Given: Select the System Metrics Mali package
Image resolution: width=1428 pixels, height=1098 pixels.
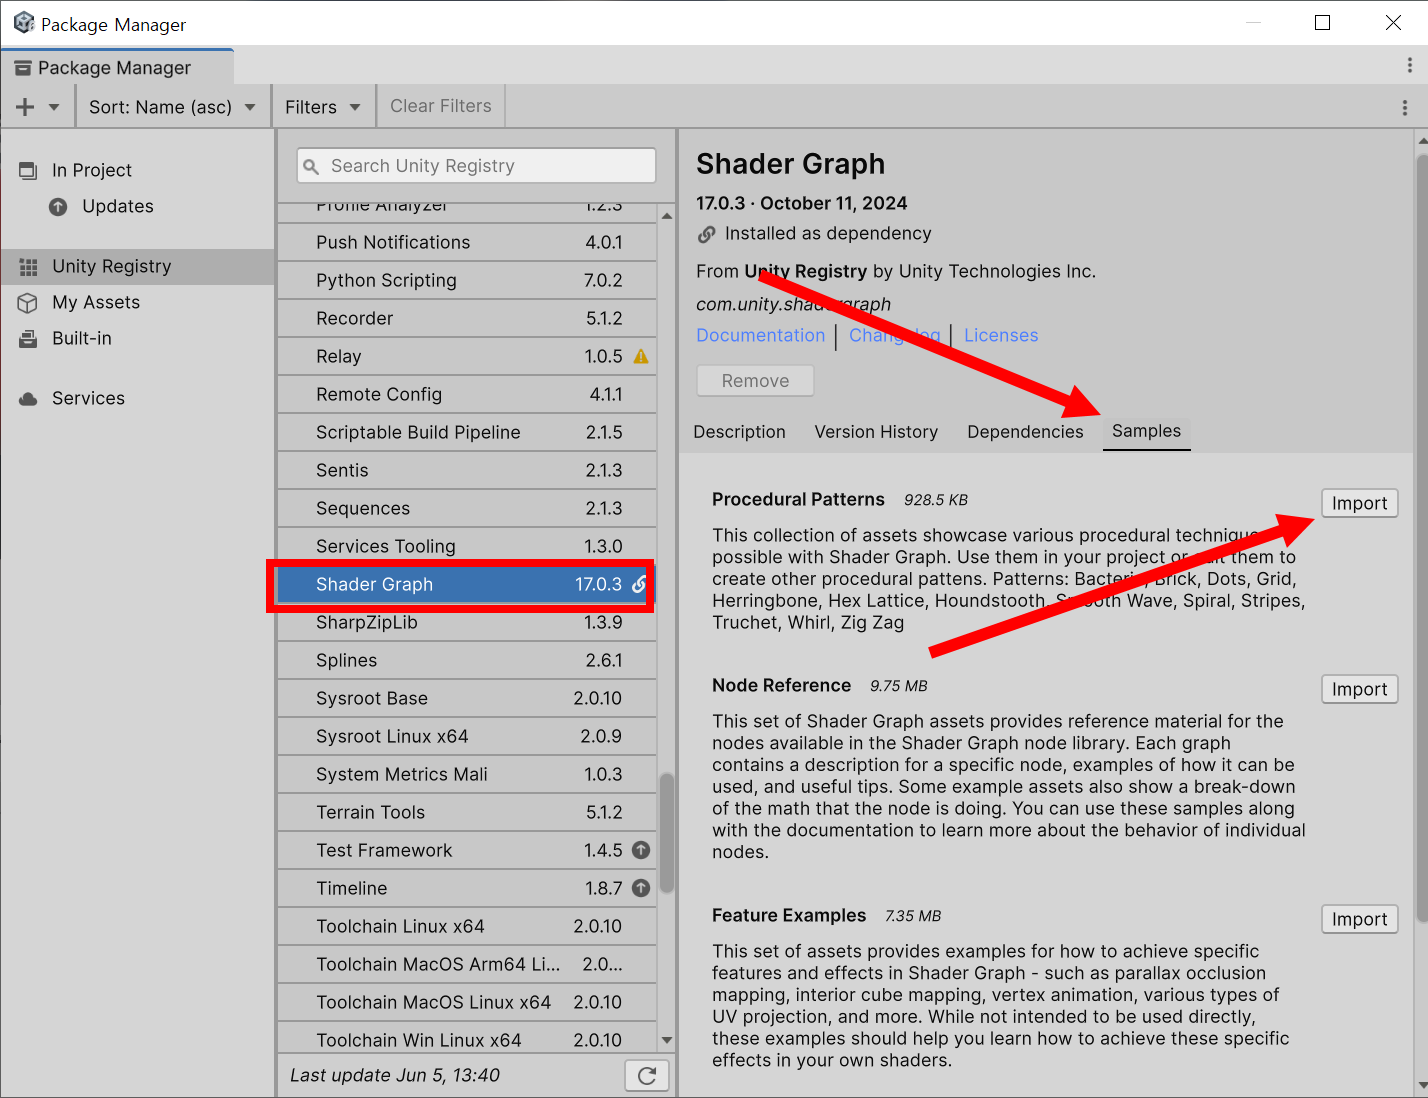Looking at the screenshot, I should pyautogui.click(x=466, y=774).
